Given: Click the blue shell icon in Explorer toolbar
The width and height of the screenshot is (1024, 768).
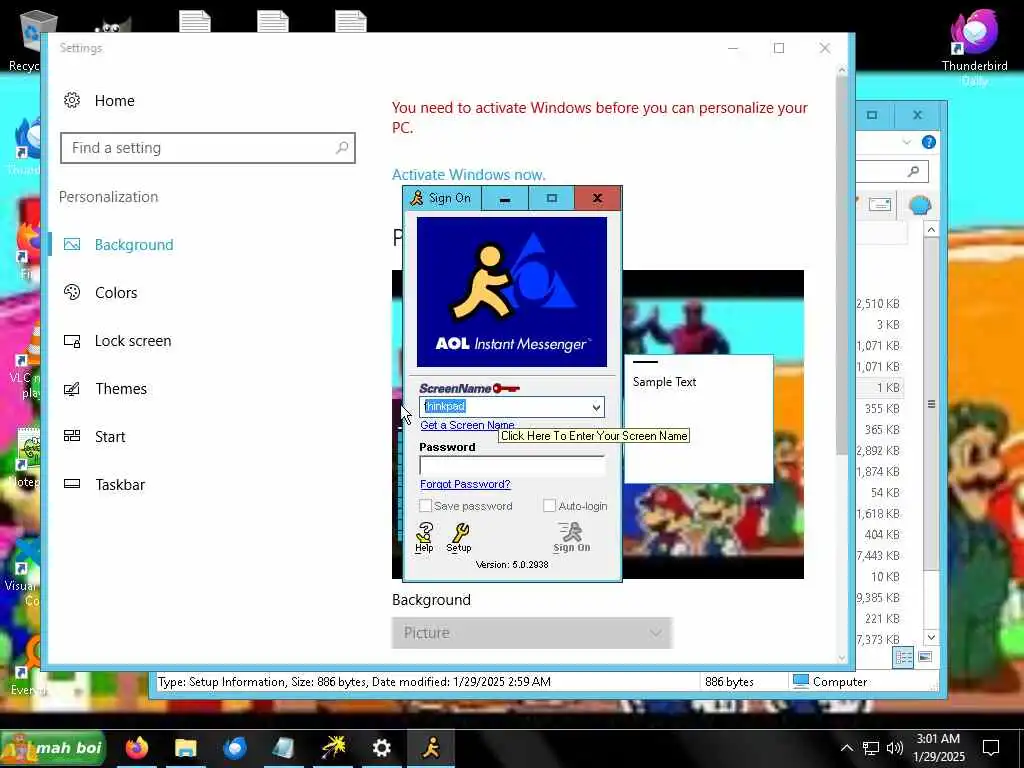Looking at the screenshot, I should click(920, 206).
